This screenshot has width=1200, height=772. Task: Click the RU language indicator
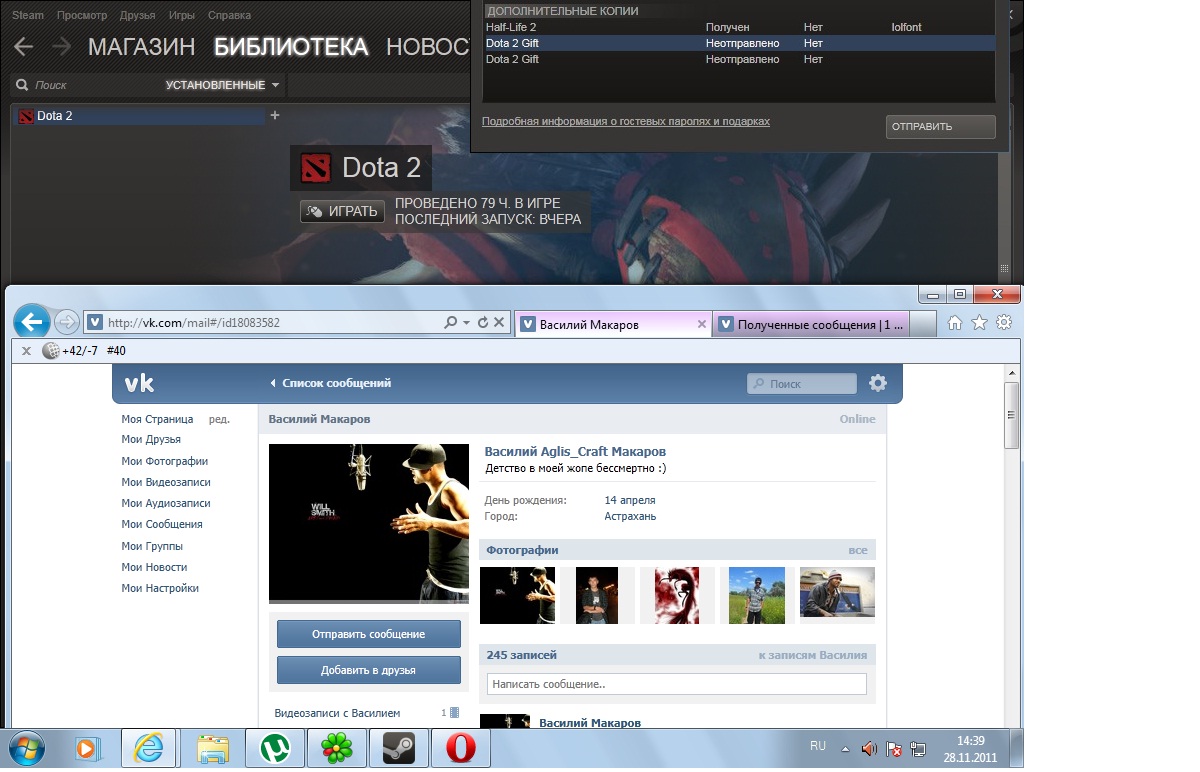click(x=818, y=747)
